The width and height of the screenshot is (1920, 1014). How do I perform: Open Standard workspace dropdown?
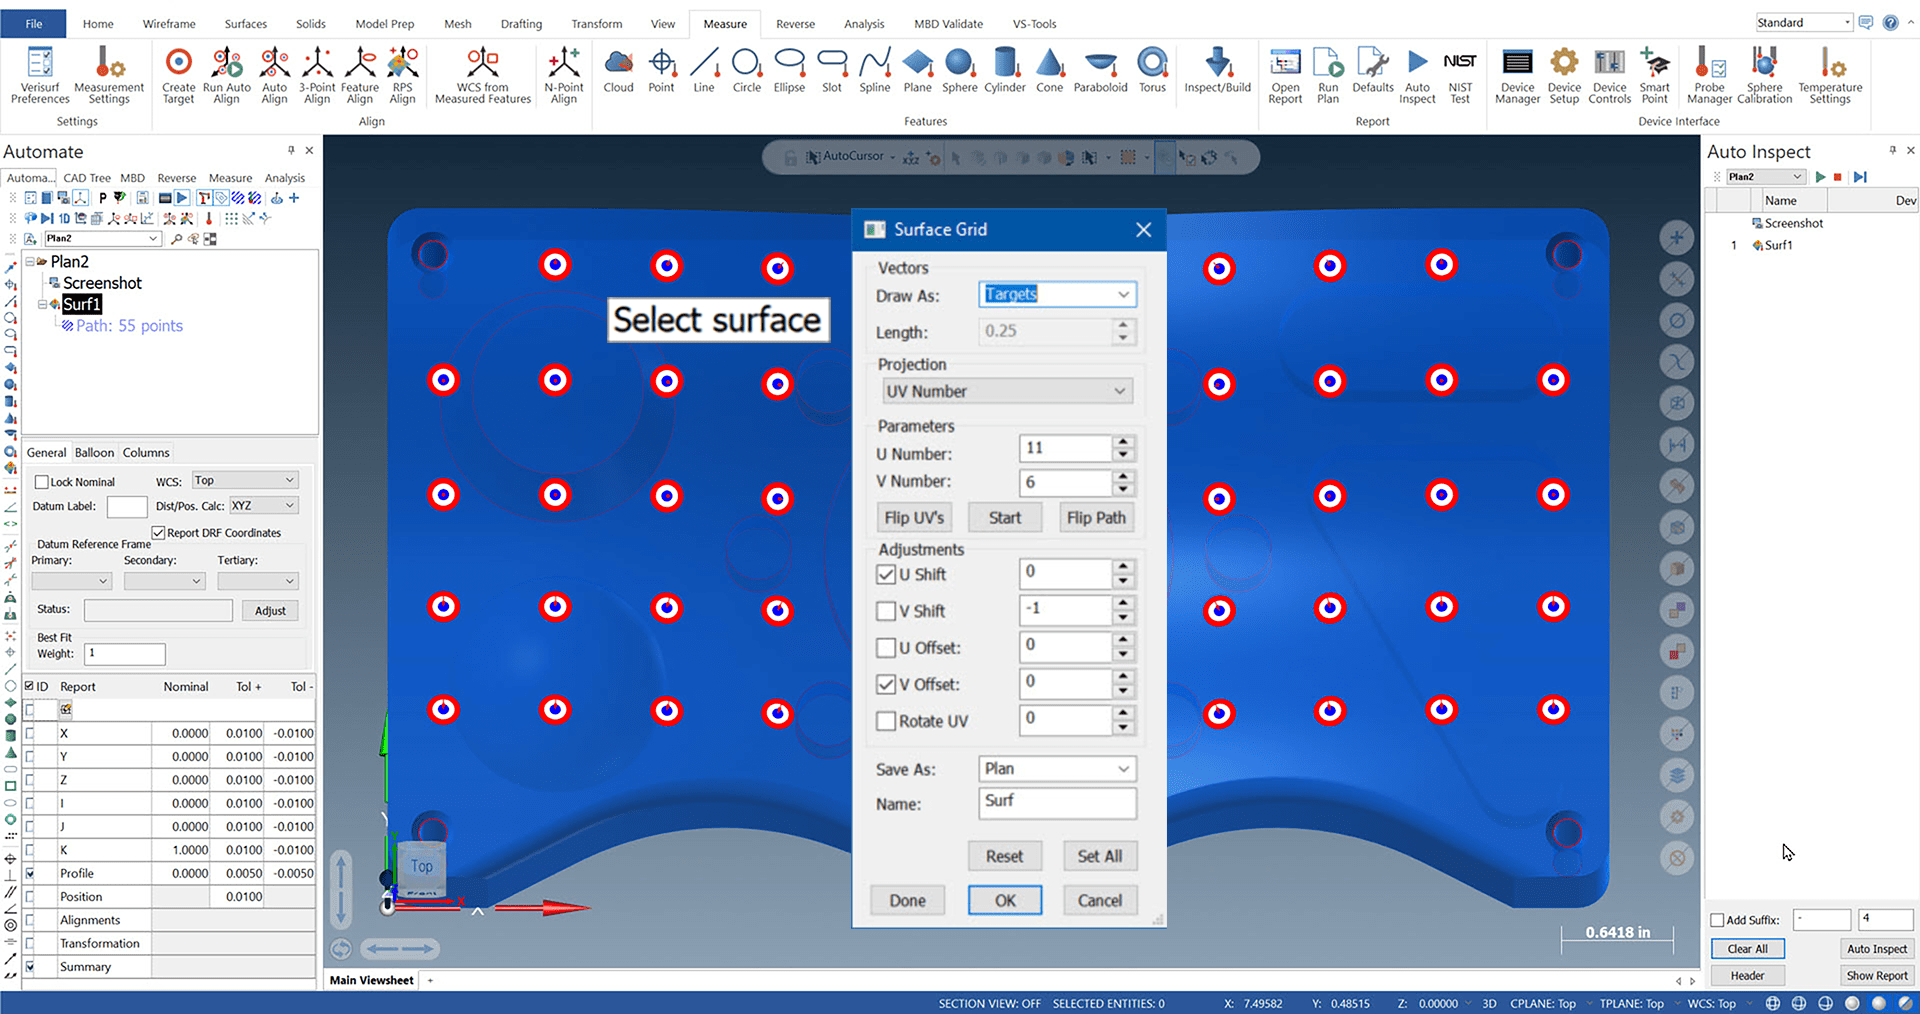coord(1805,23)
